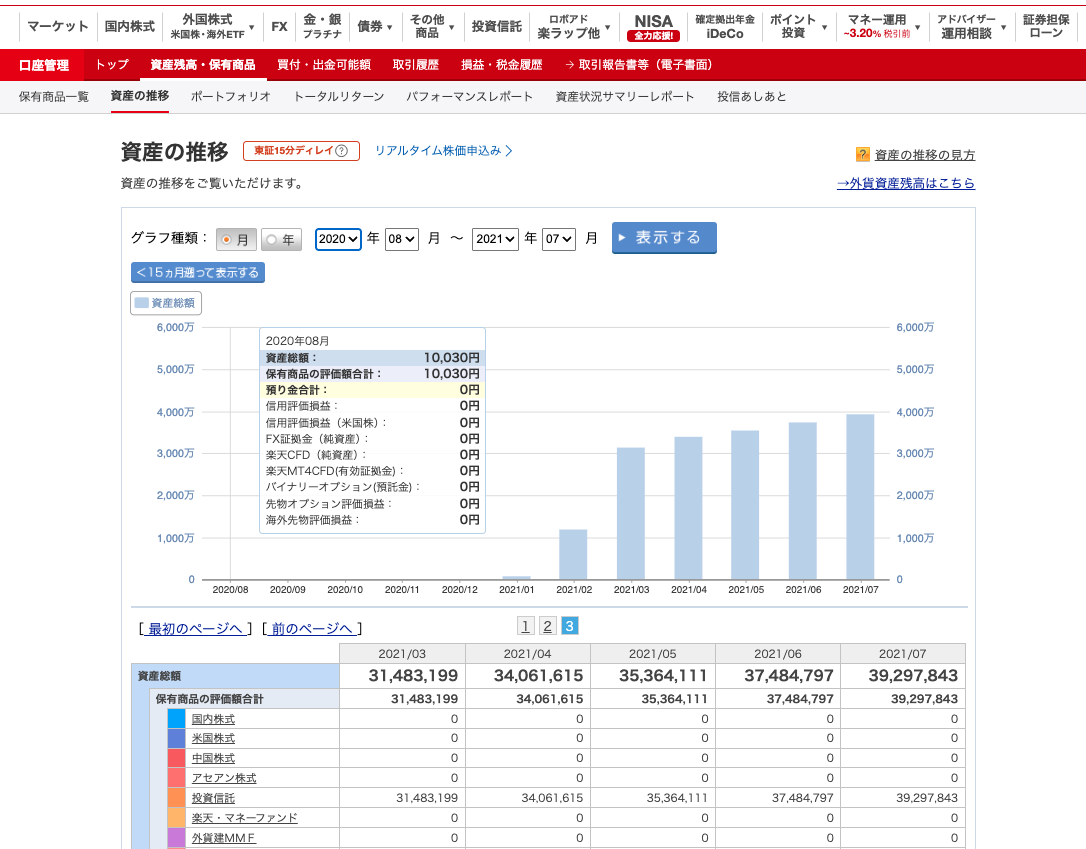Open the end month 07 dropdown
1086x849 pixels.
tap(559, 239)
